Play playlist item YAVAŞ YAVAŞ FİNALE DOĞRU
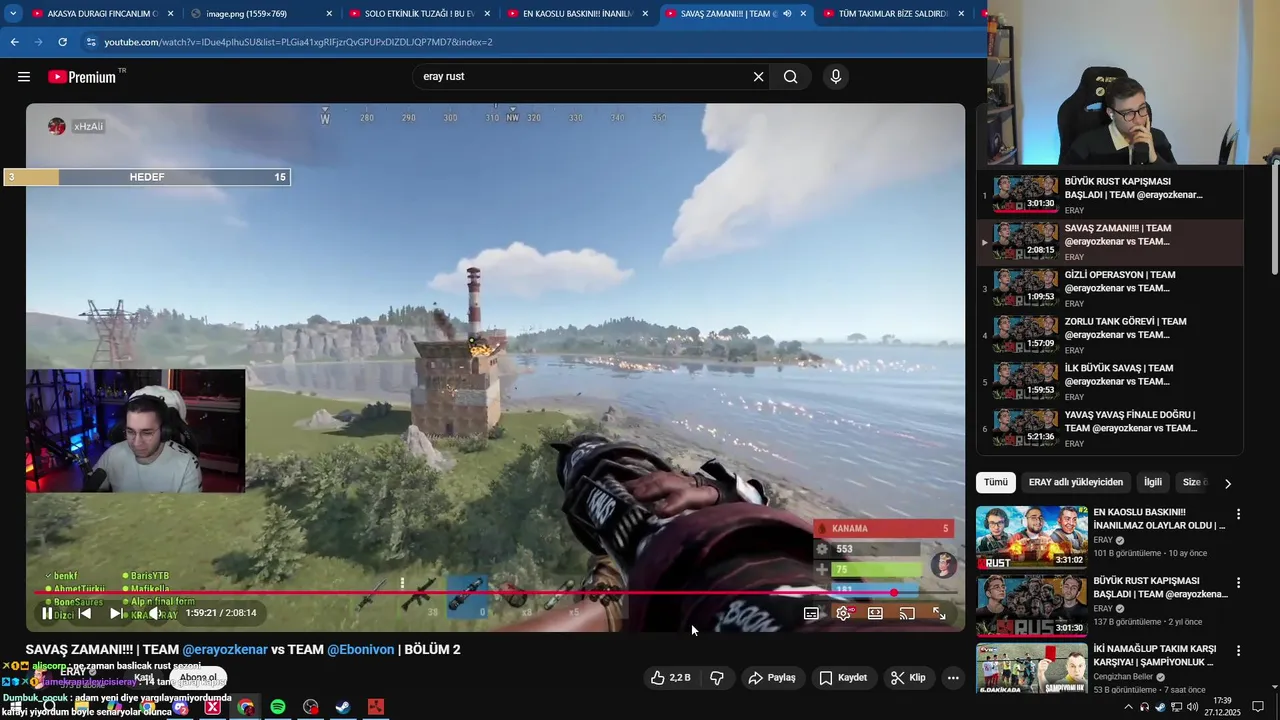 1110,428
